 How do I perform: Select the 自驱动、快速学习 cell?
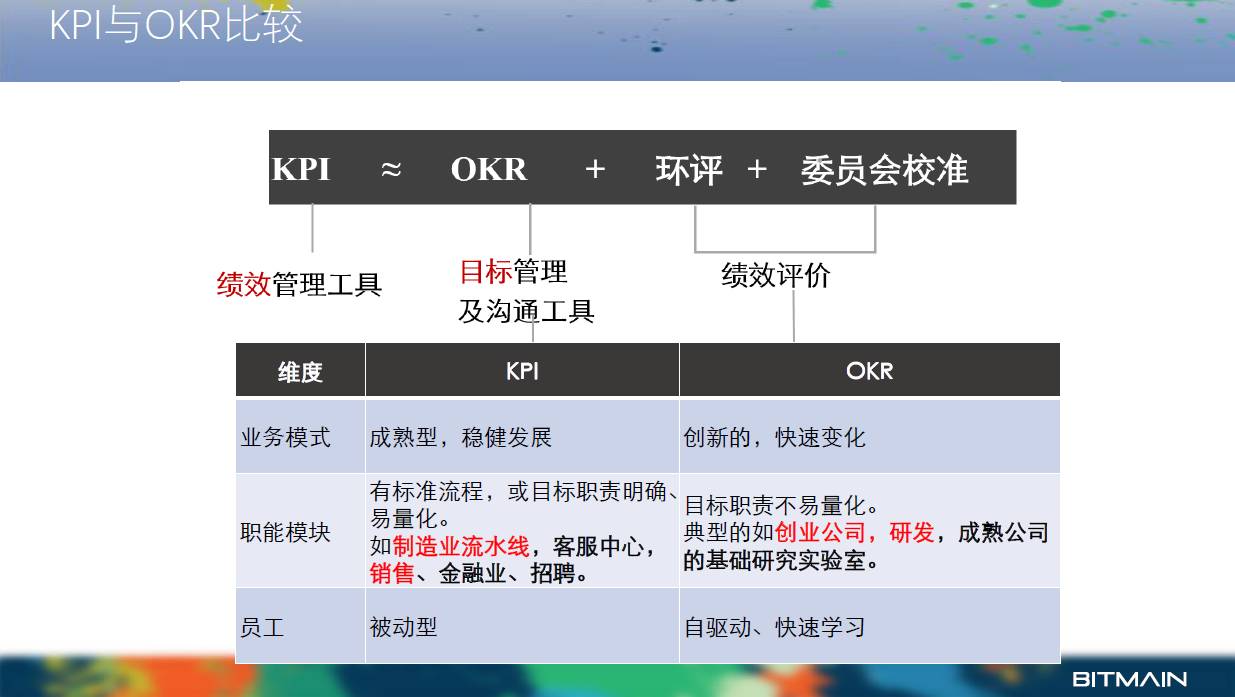point(775,627)
